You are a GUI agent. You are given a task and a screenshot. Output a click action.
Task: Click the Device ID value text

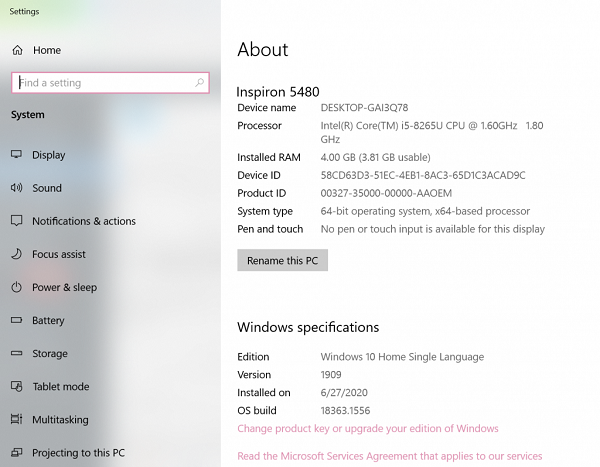(422, 175)
